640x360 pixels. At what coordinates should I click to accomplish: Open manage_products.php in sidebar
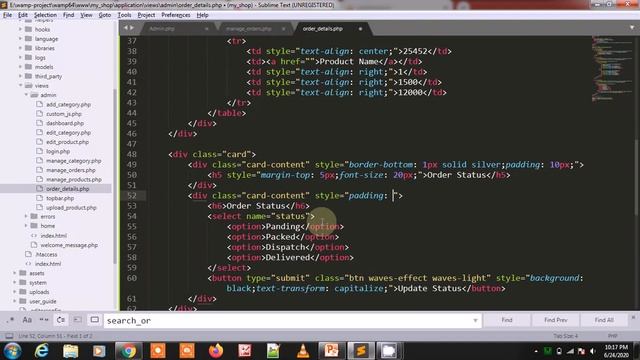click(74, 180)
